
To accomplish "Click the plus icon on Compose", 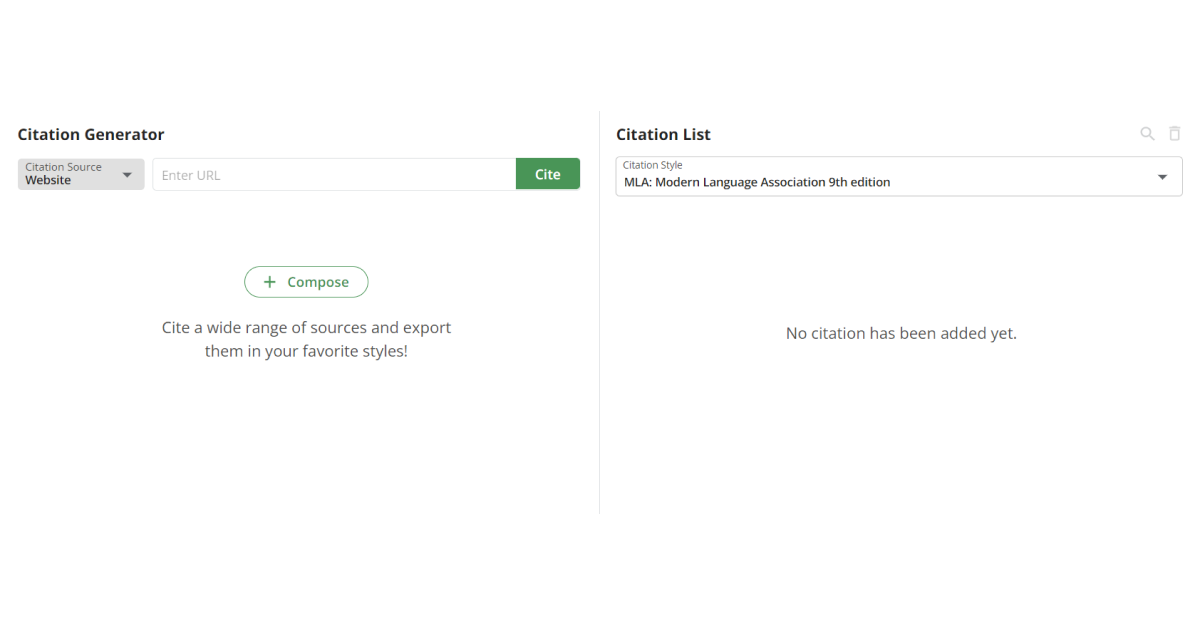I will point(269,282).
